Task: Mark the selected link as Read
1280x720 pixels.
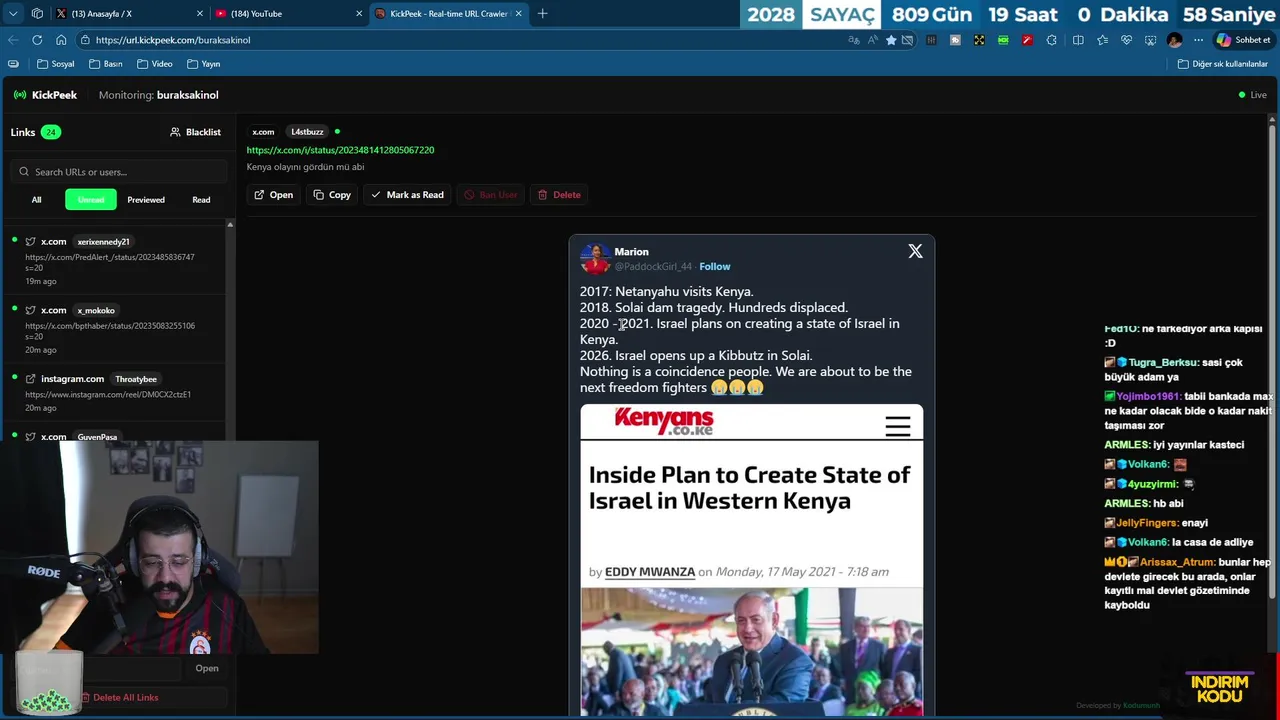Action: click(x=407, y=195)
